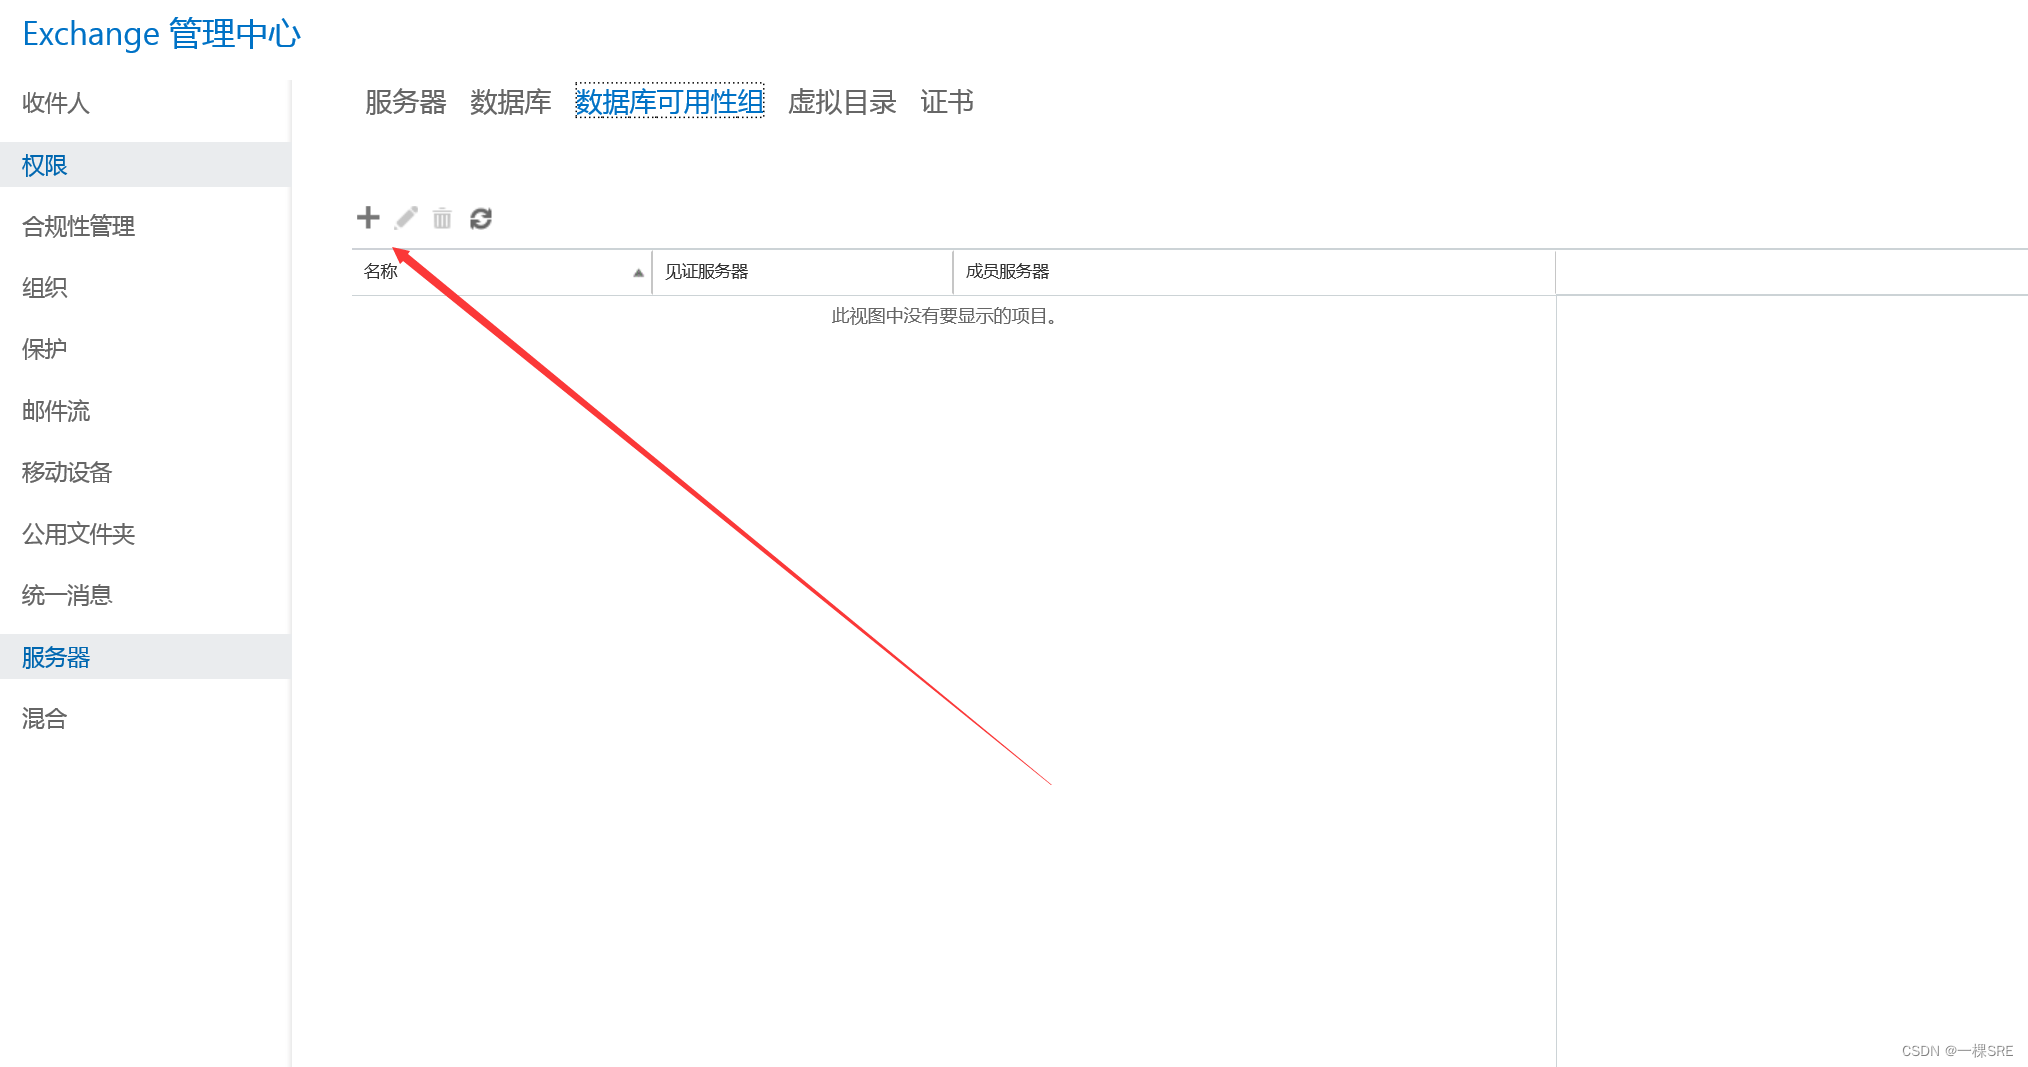
Task: Select 邮件流 in the sidebar
Action: (56, 411)
